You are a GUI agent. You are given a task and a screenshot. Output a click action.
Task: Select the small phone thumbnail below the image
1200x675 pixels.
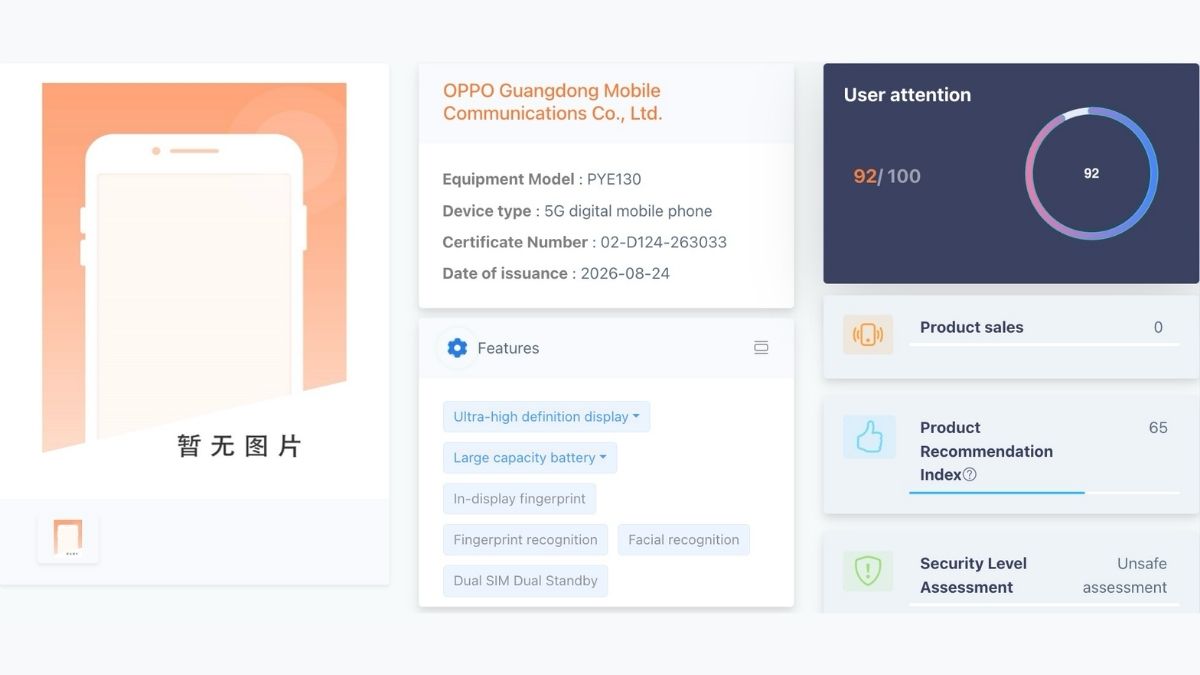tap(68, 538)
